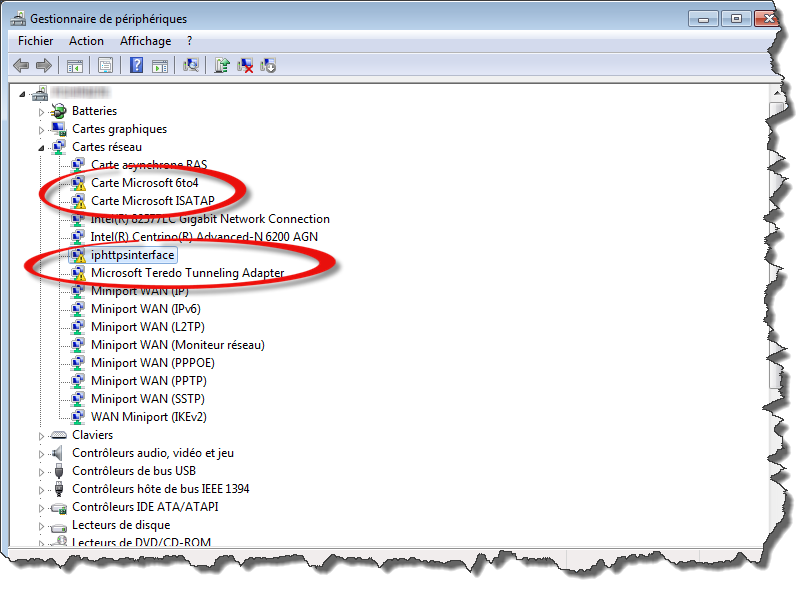The image size is (810, 594).
Task: Click the network icon beside WAN Miniport (IKEv2)
Action: (x=77, y=417)
